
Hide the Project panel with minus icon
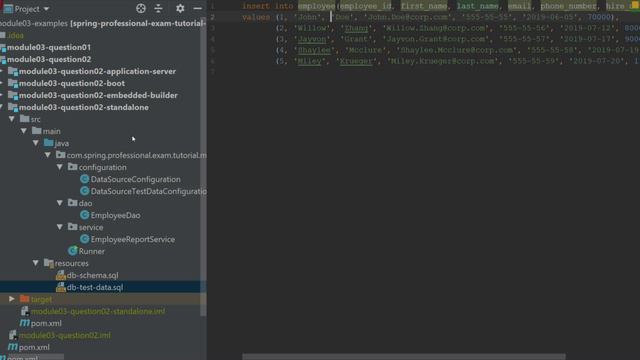198,8
